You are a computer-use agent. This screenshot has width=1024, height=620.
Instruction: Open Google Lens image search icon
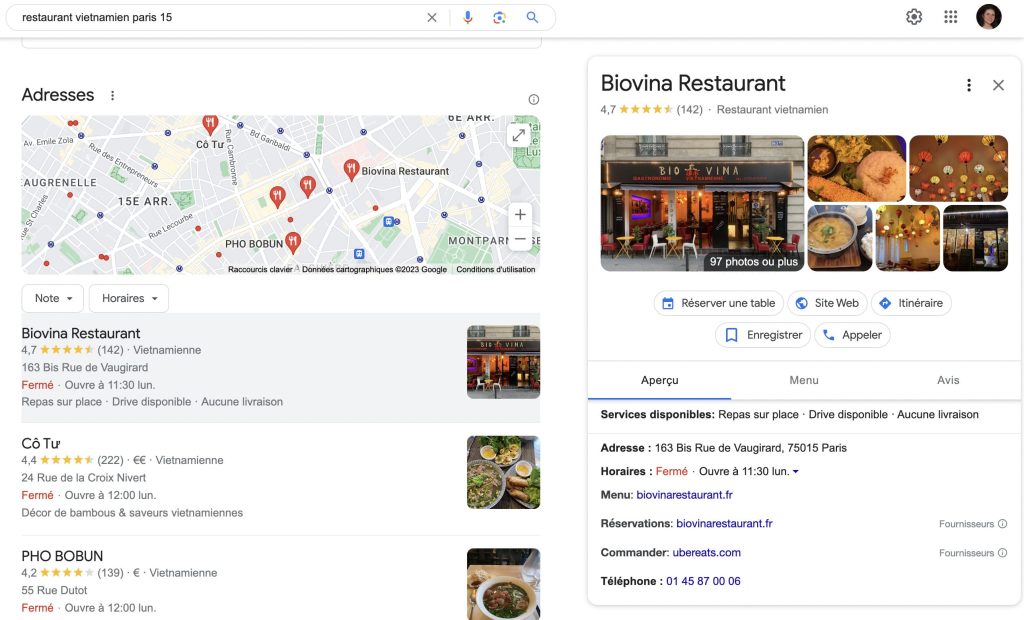pos(500,18)
